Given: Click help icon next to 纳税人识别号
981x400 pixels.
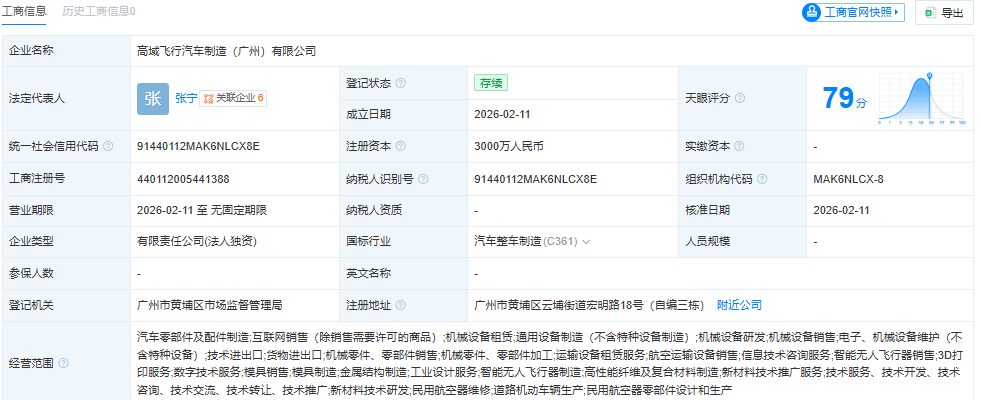Looking at the screenshot, I should click(423, 179).
